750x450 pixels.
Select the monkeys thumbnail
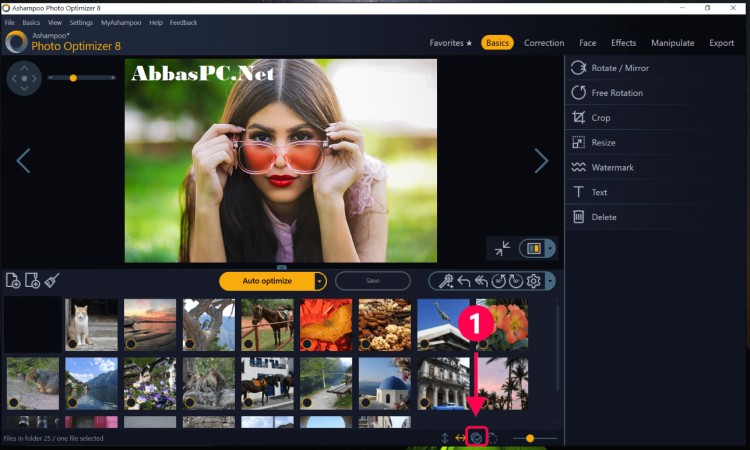coord(209,384)
